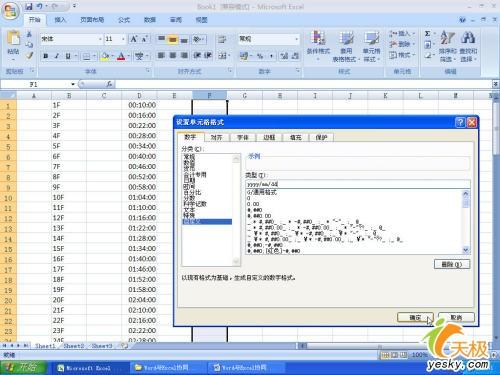Open the Find & Select binoculars menu

point(468,46)
